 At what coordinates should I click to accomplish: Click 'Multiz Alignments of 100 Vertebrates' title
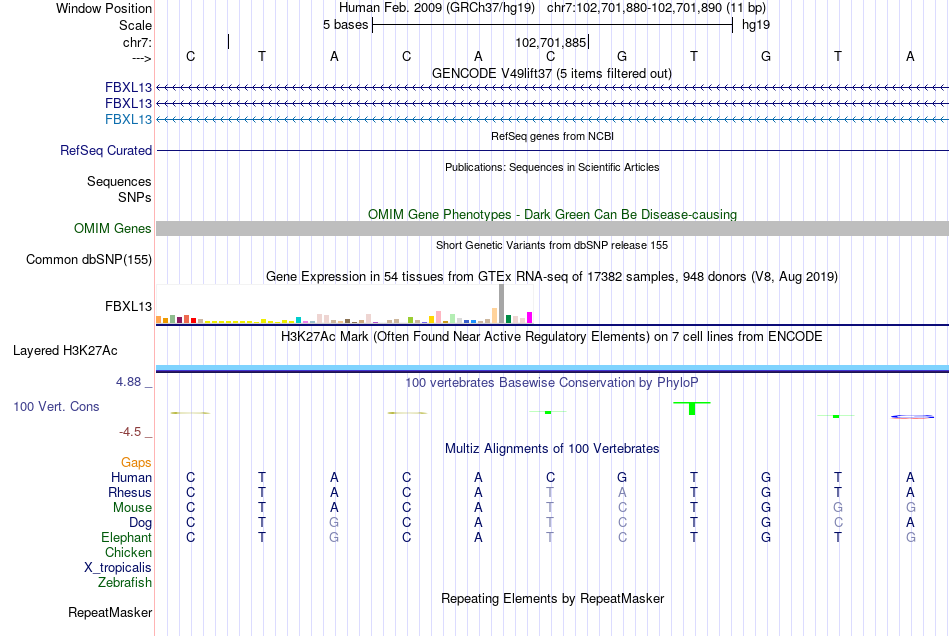coord(552,448)
